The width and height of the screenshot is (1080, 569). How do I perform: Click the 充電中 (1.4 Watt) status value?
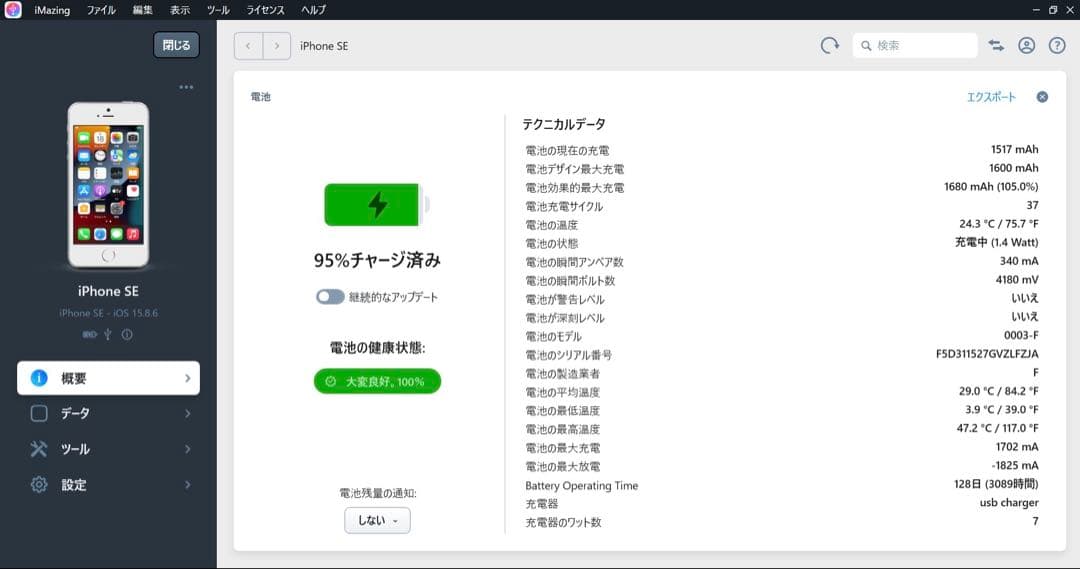(x=997, y=242)
